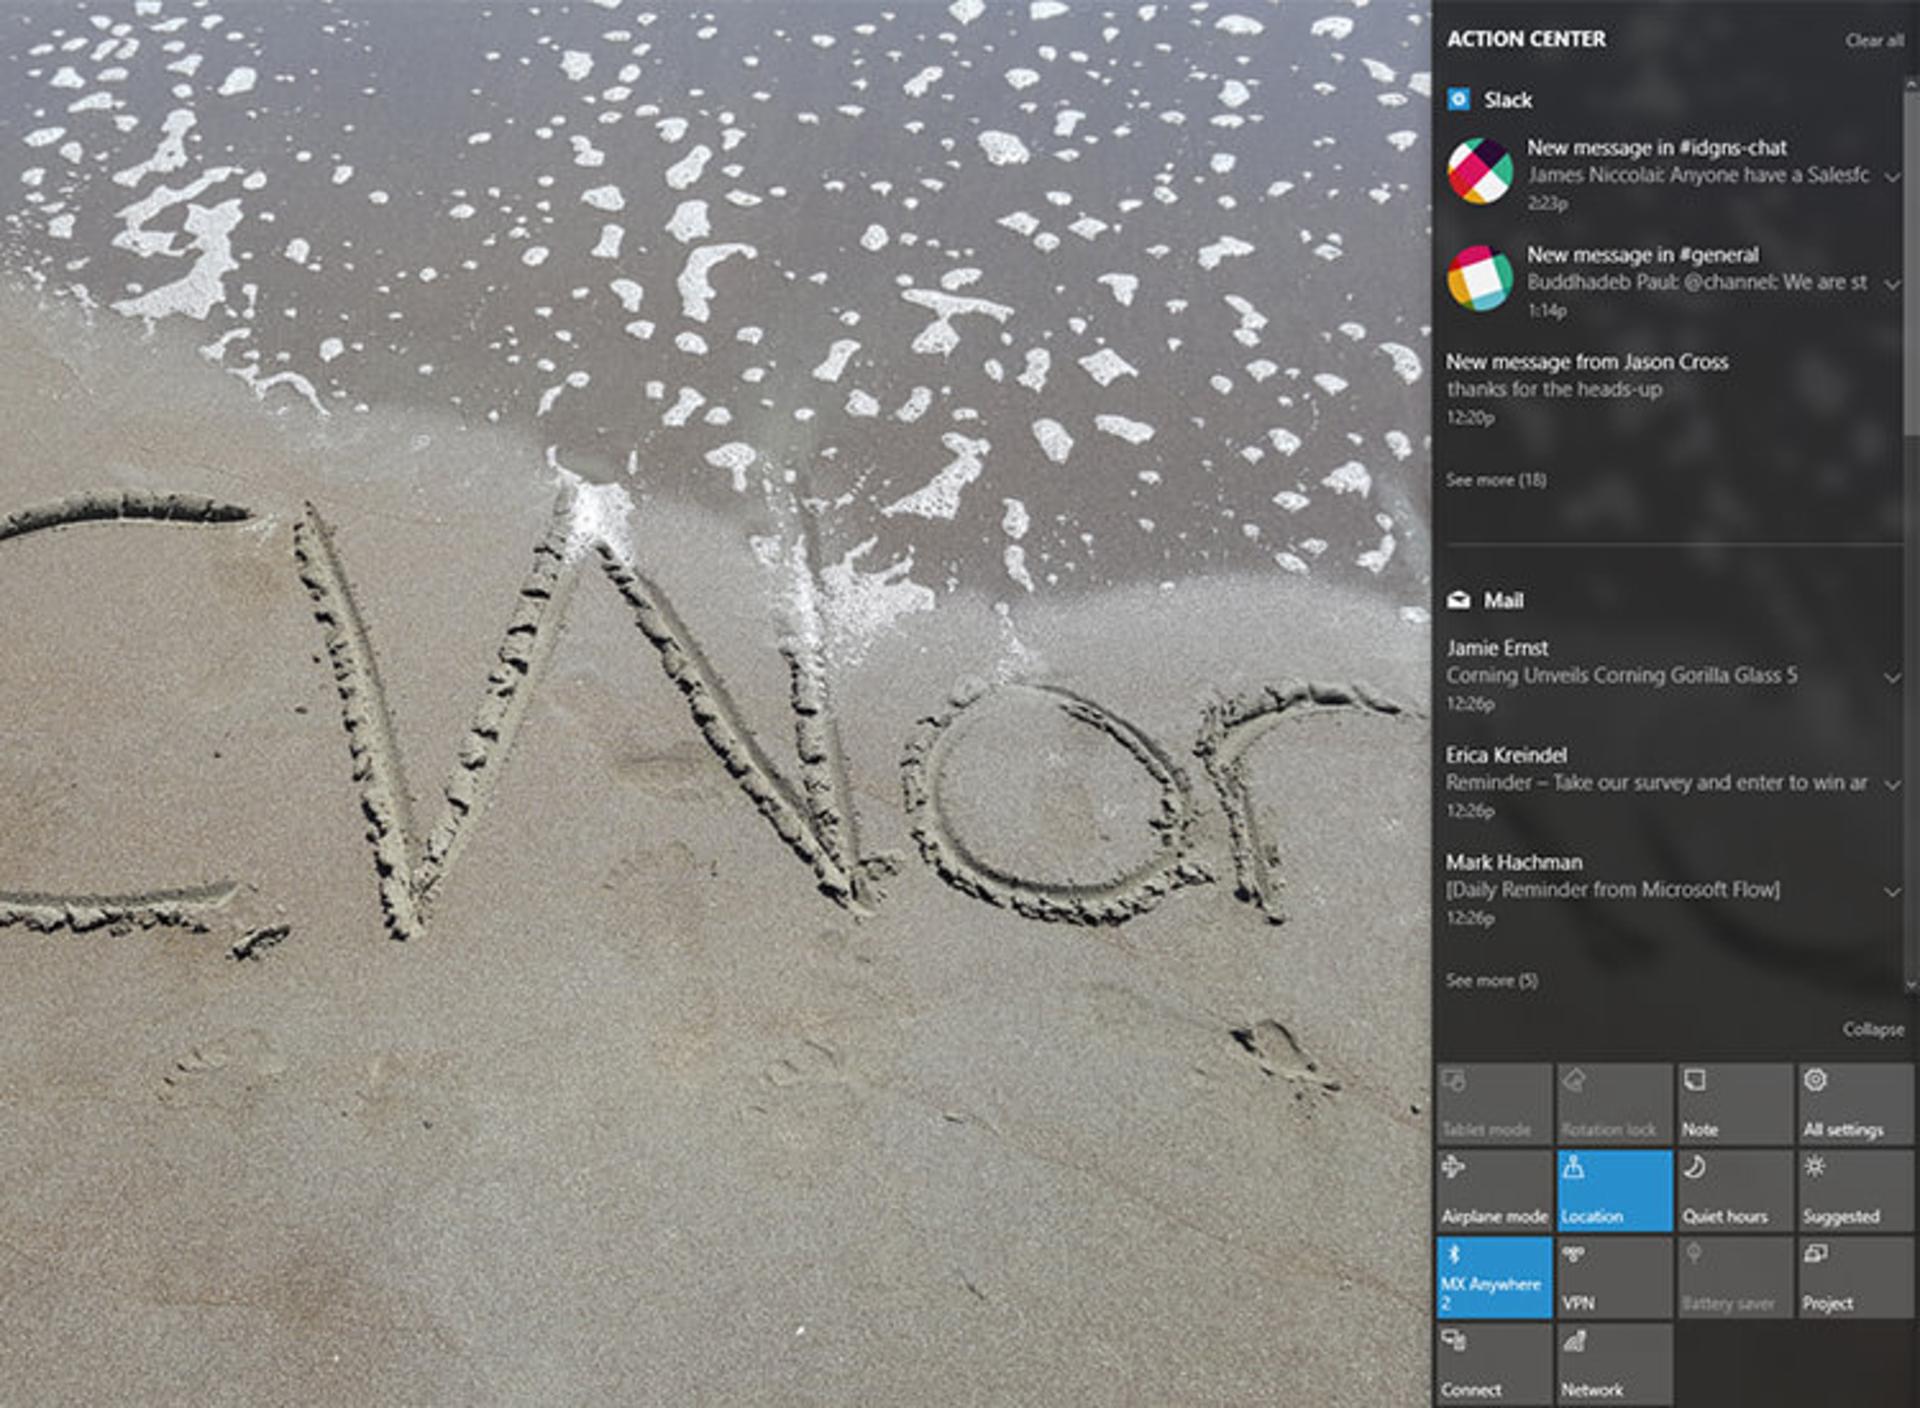Open the Connect devices tile
1920x1408 pixels.
click(x=1494, y=1364)
